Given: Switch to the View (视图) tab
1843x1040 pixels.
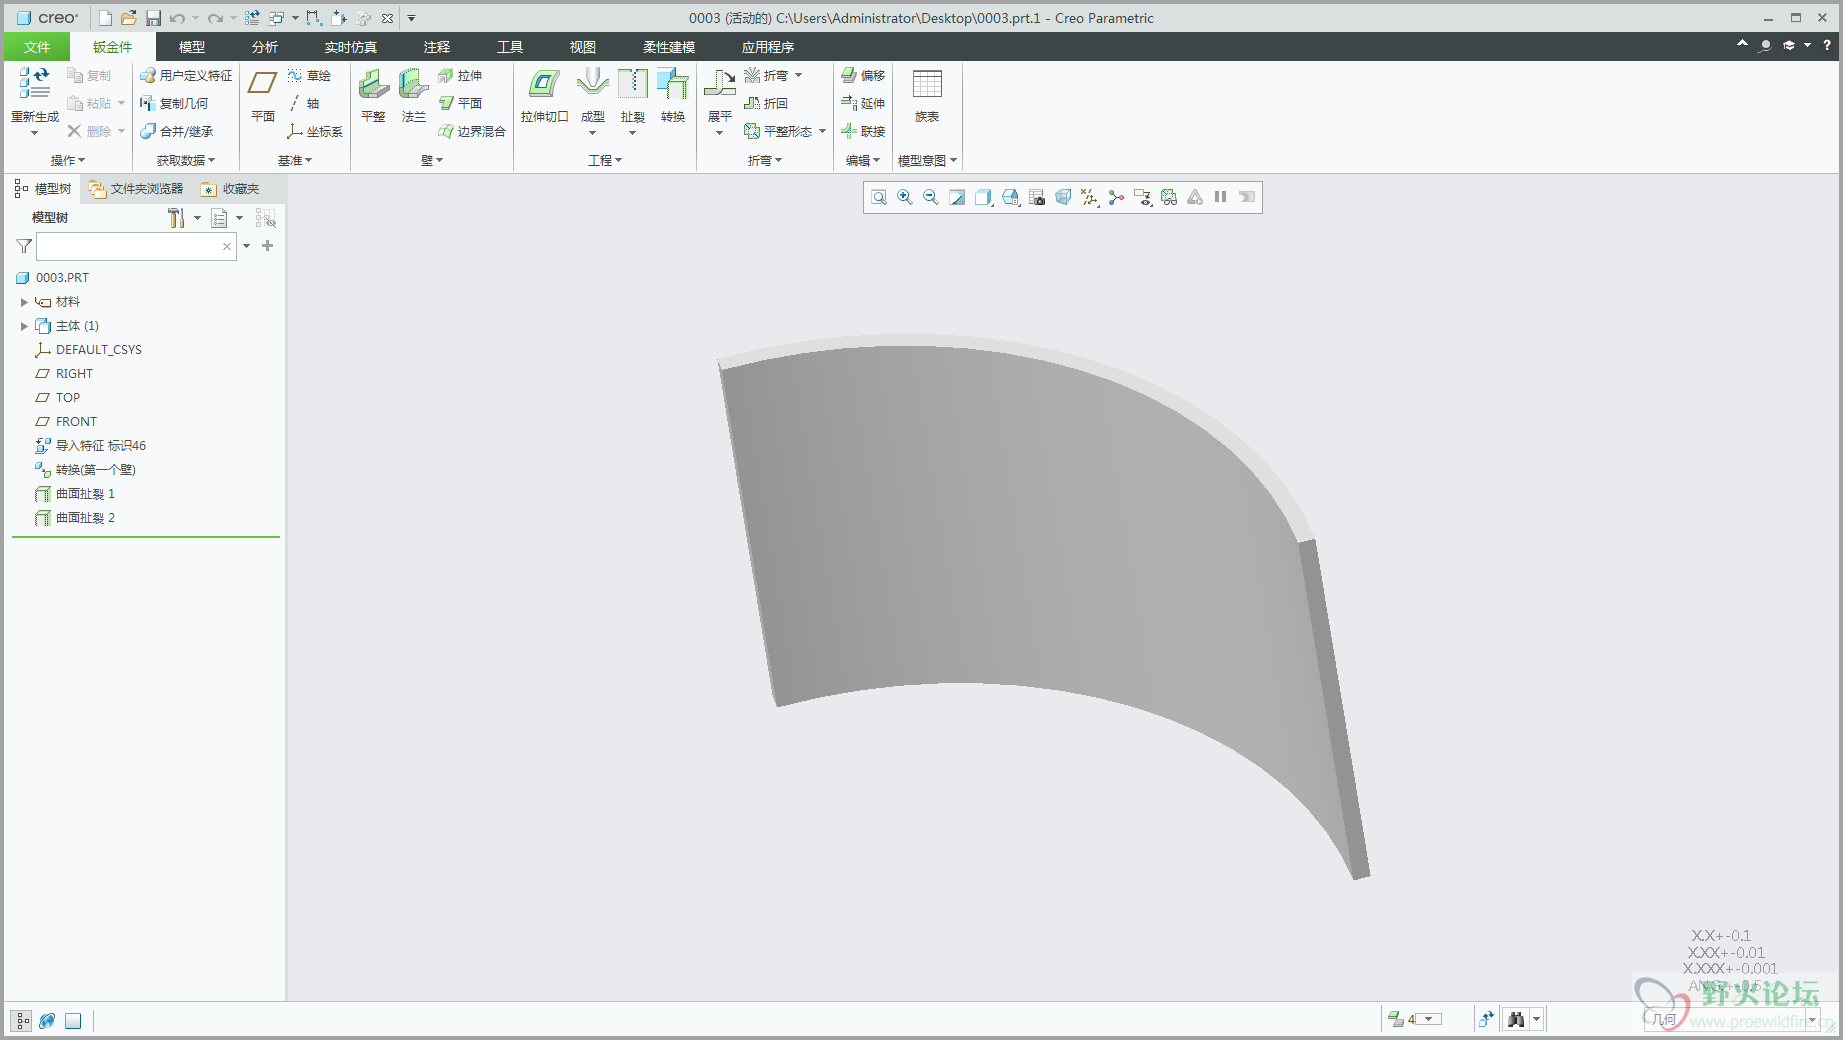Looking at the screenshot, I should coord(583,47).
